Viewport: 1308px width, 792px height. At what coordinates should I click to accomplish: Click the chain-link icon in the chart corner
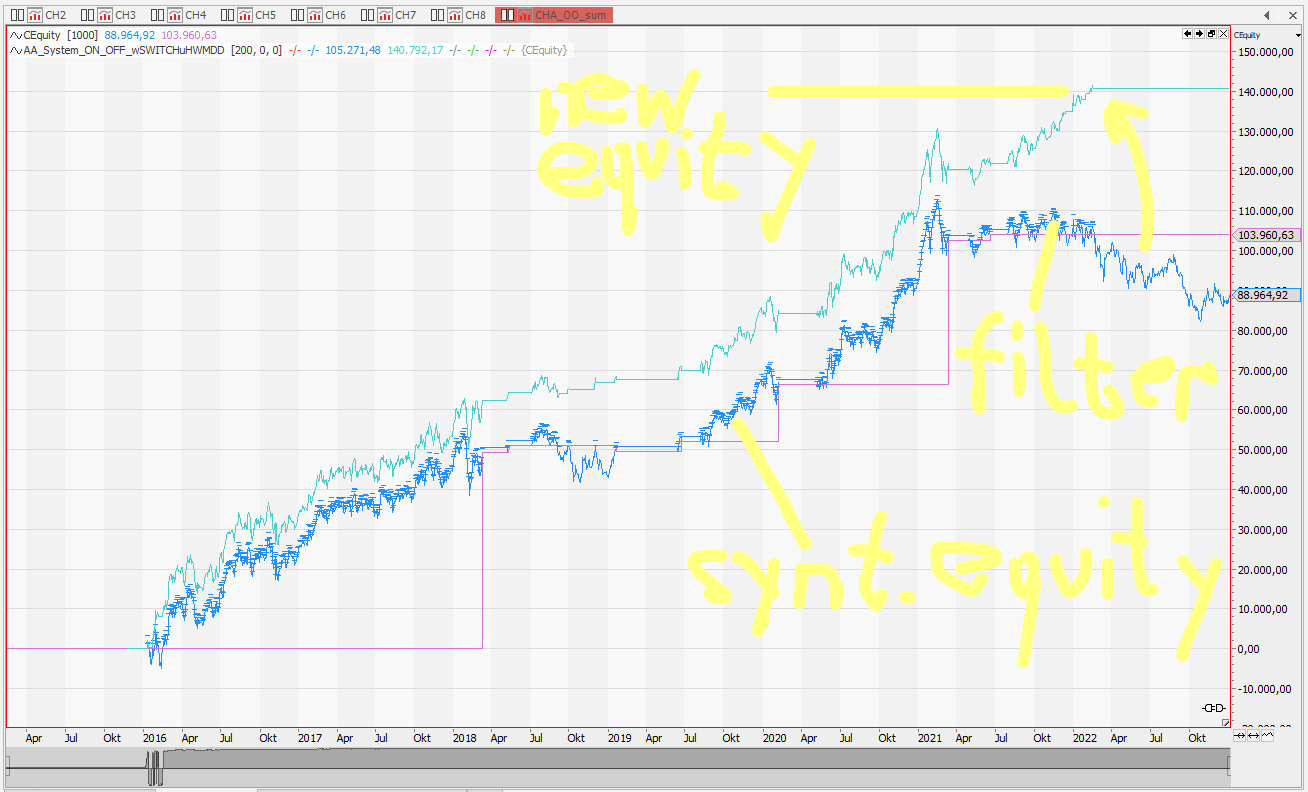1213,708
